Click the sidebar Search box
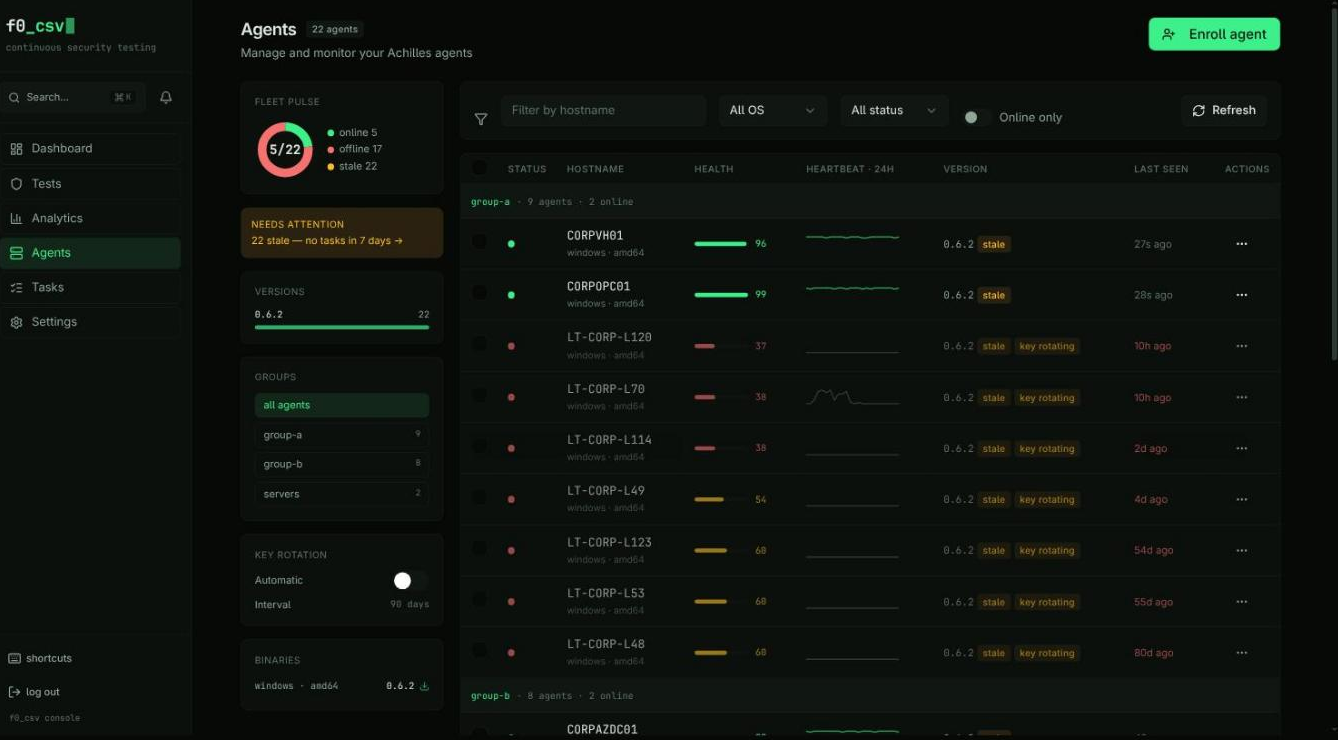The height and width of the screenshot is (740, 1338). pyautogui.click(x=72, y=97)
